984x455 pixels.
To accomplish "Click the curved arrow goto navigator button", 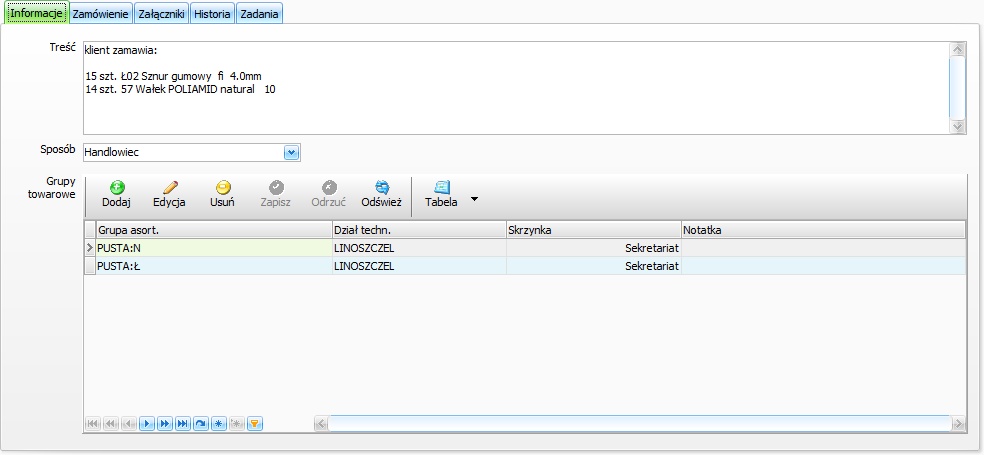I will tap(201, 424).
